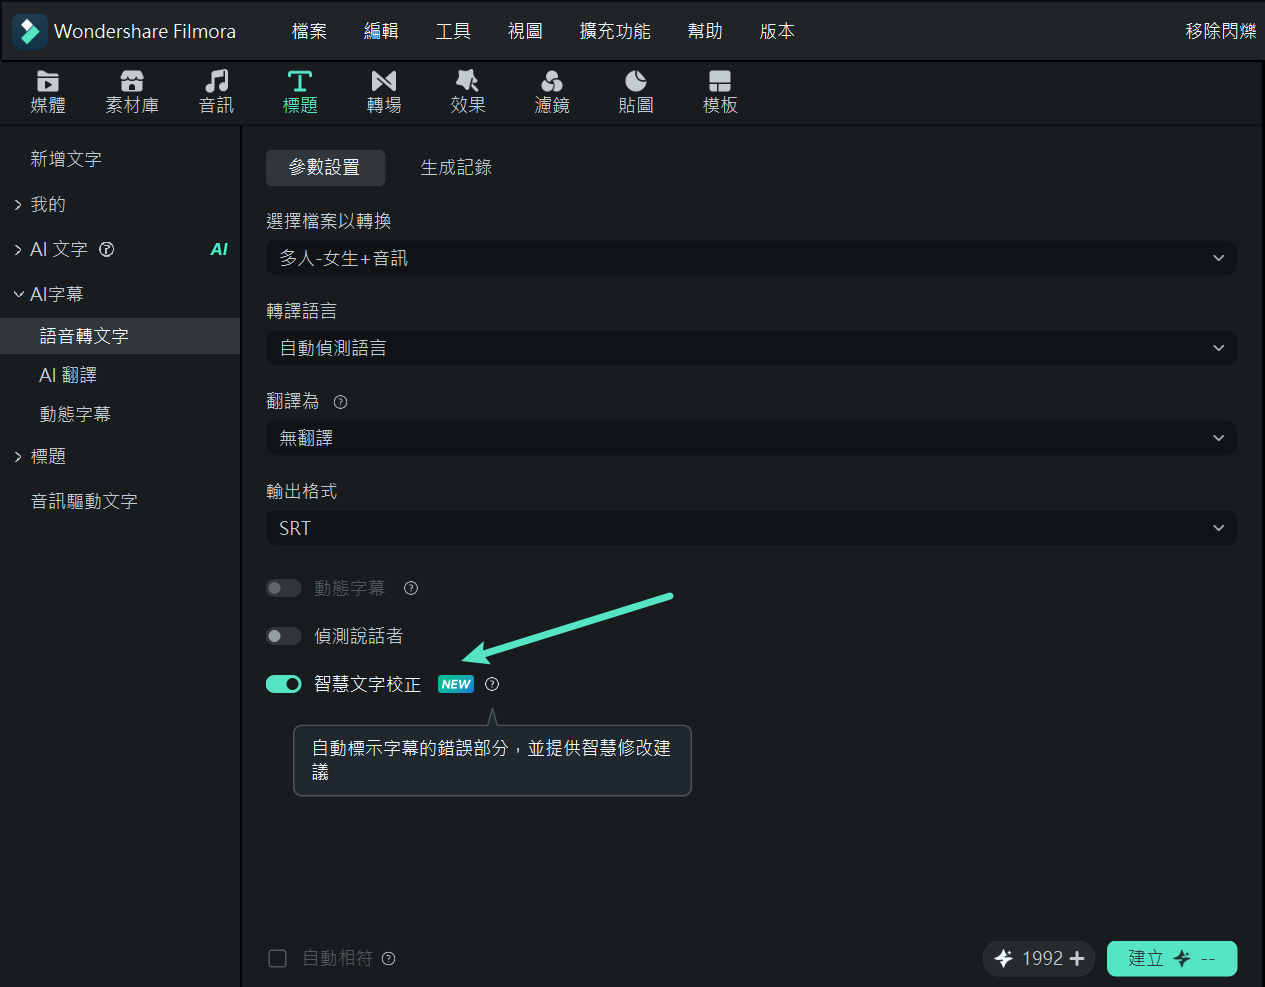Open the 選擇檔案以轉換 dropdown
Viewport: 1265px width, 987px height.
pos(751,258)
